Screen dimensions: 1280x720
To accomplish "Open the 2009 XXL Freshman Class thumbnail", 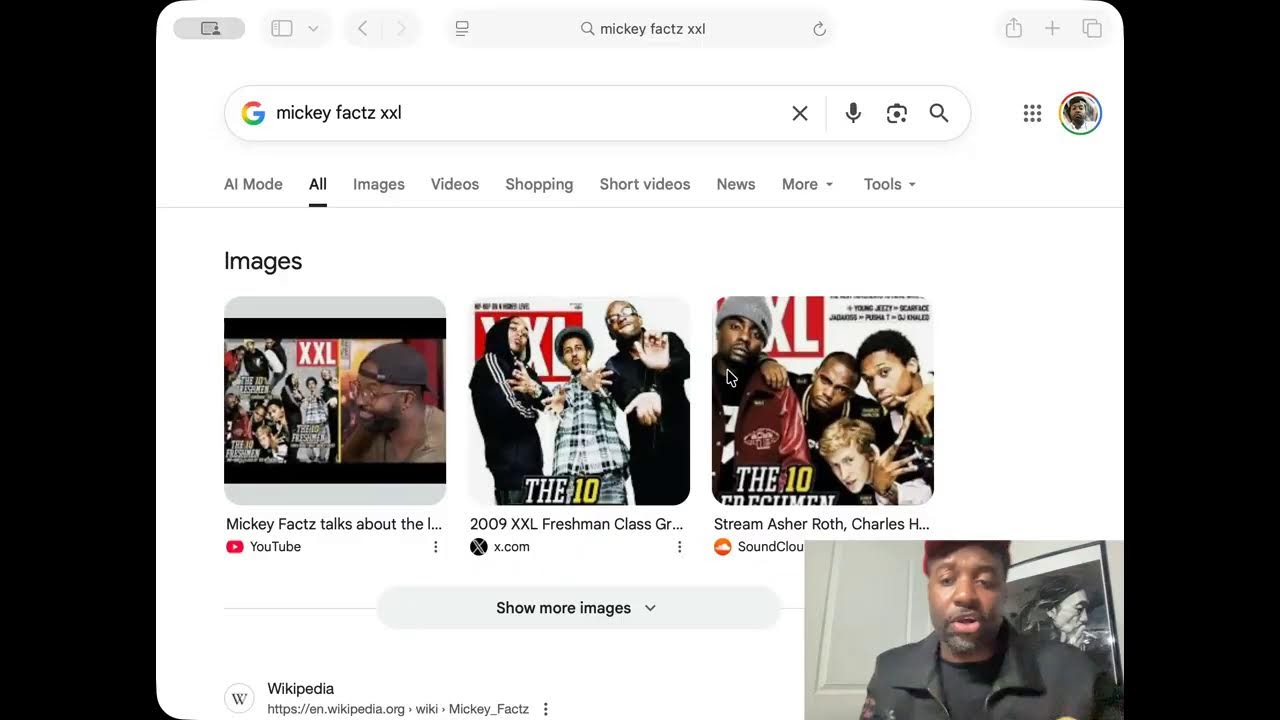I will (x=579, y=400).
